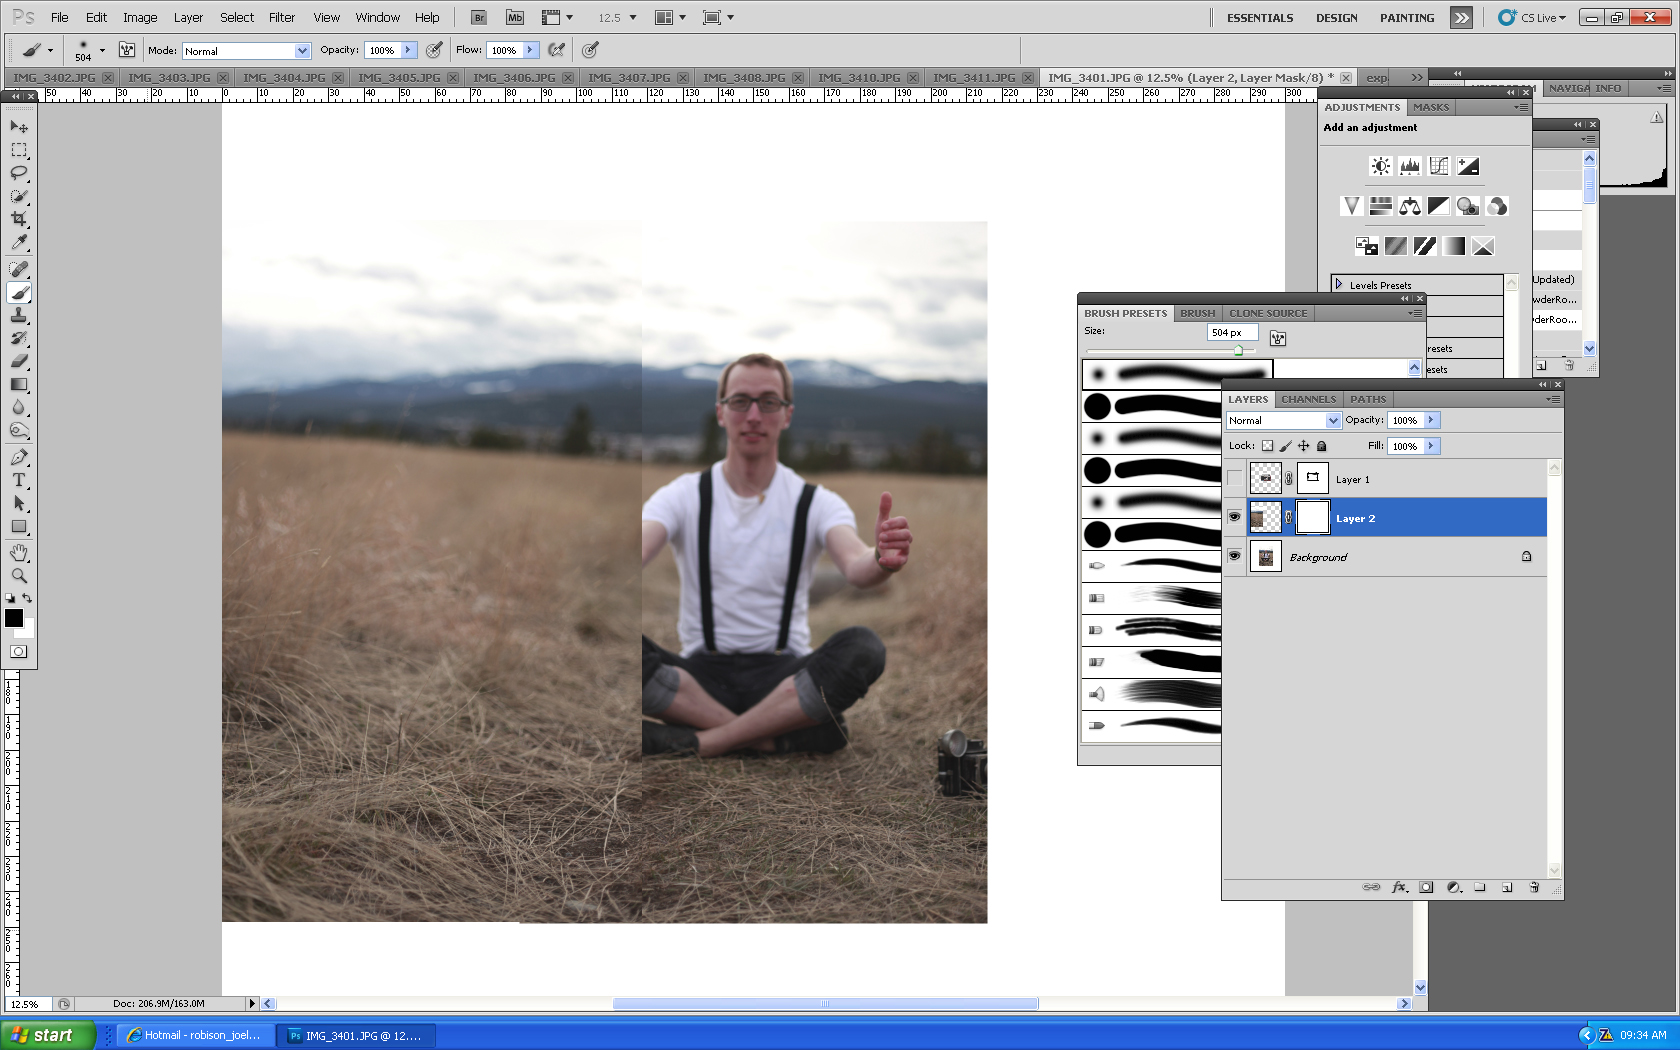Image resolution: width=1680 pixels, height=1050 pixels.
Task: Open the Brush Preset picker arrow
Action: (x=101, y=50)
